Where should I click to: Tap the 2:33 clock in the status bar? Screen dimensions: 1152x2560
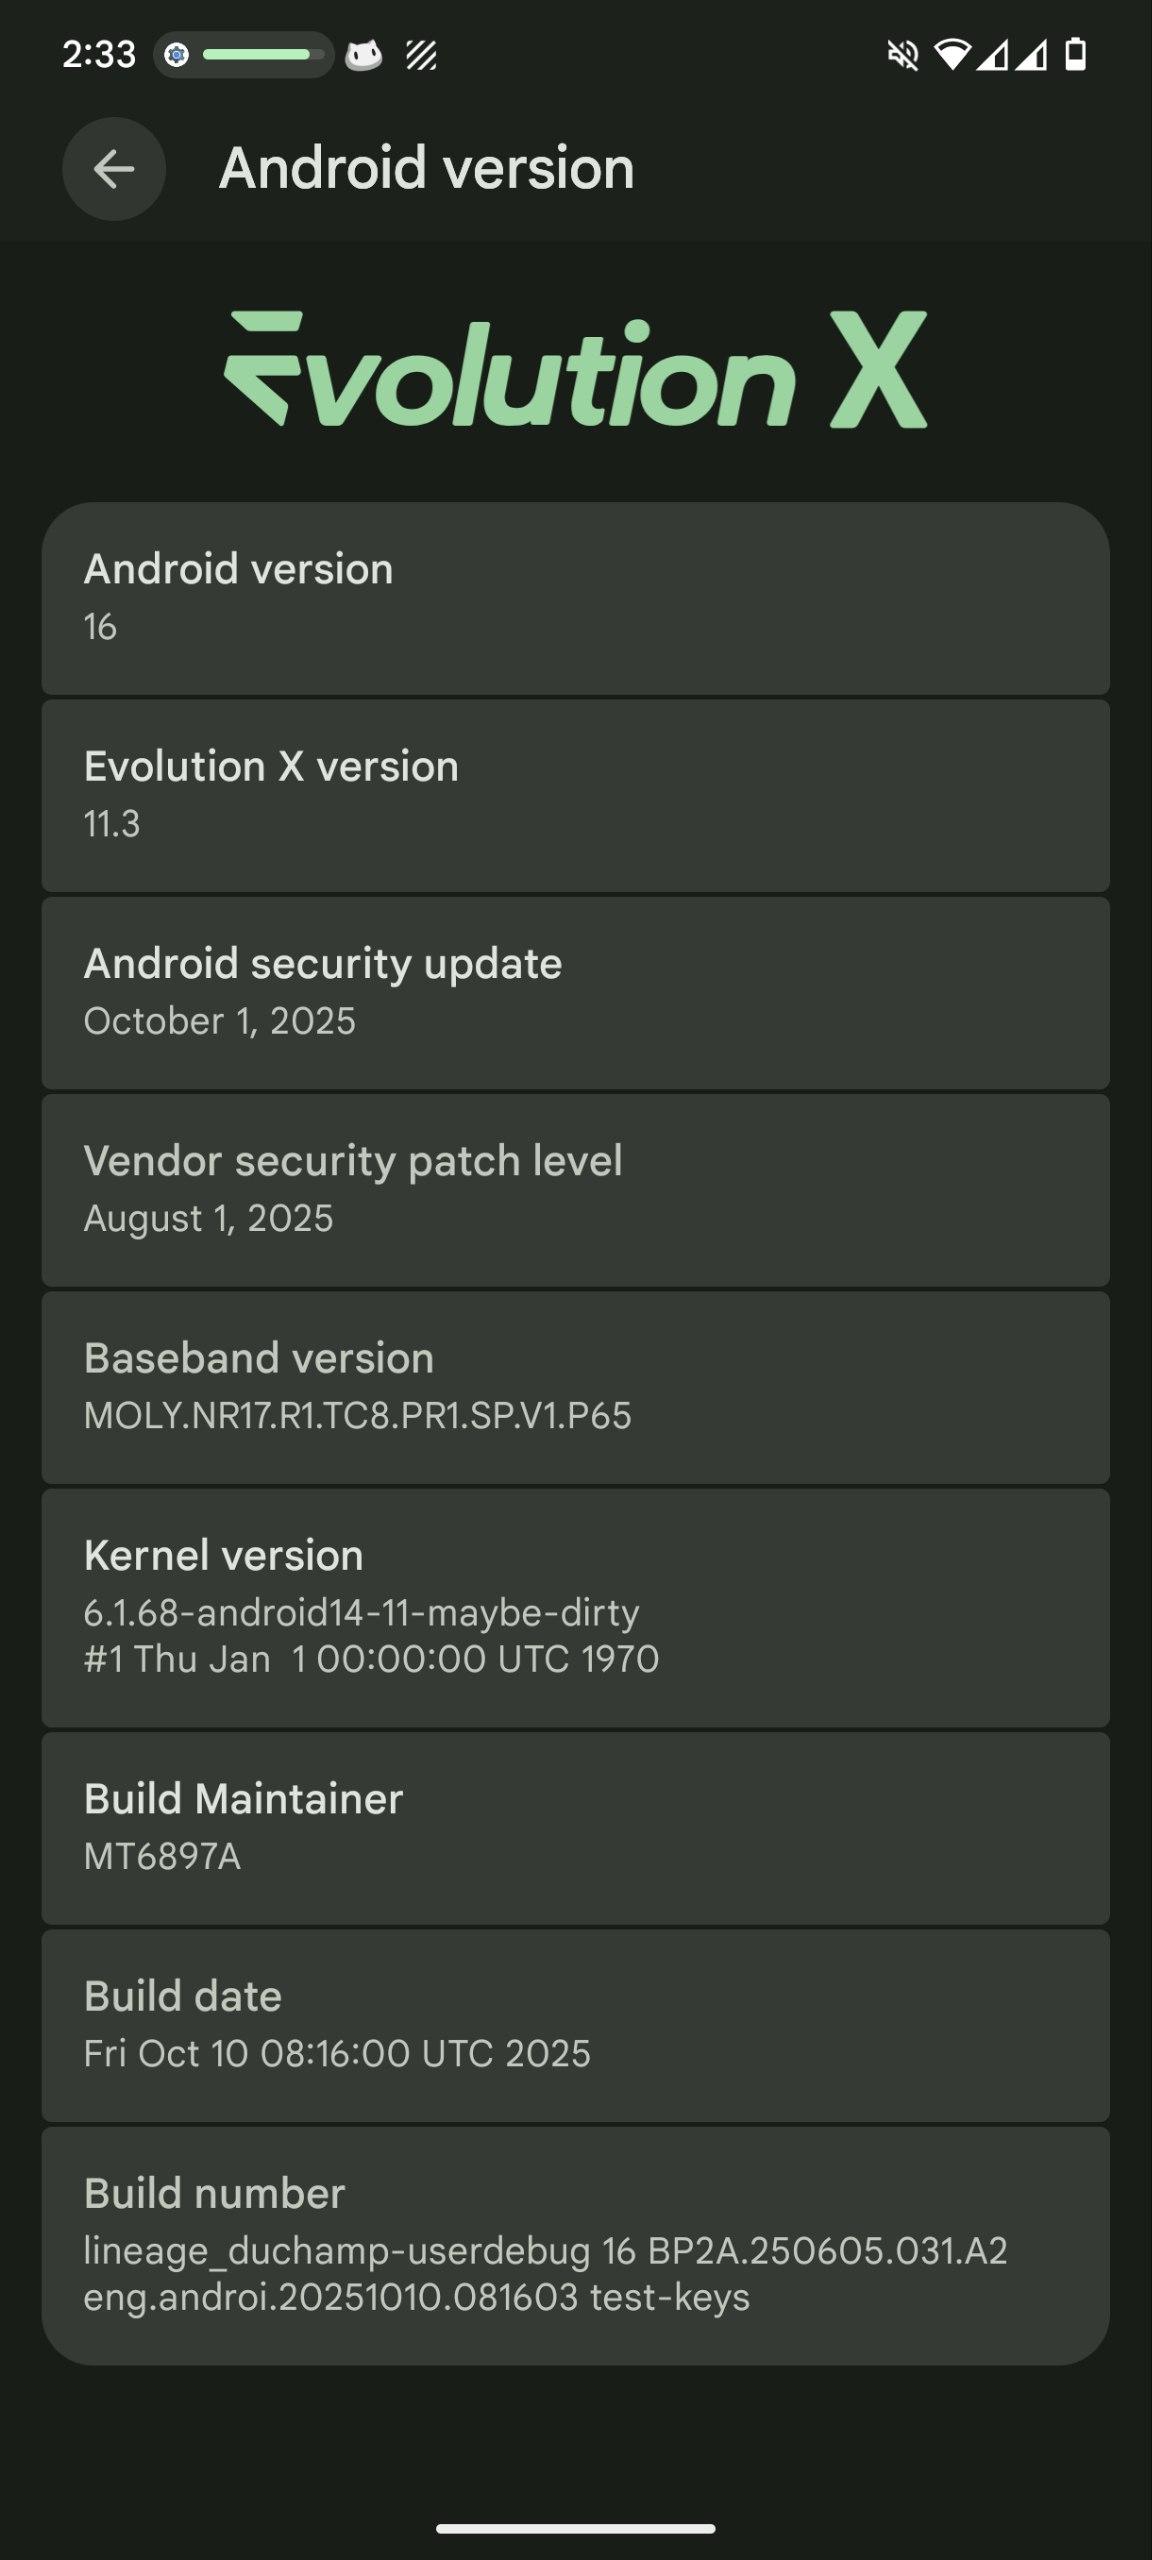(x=98, y=55)
